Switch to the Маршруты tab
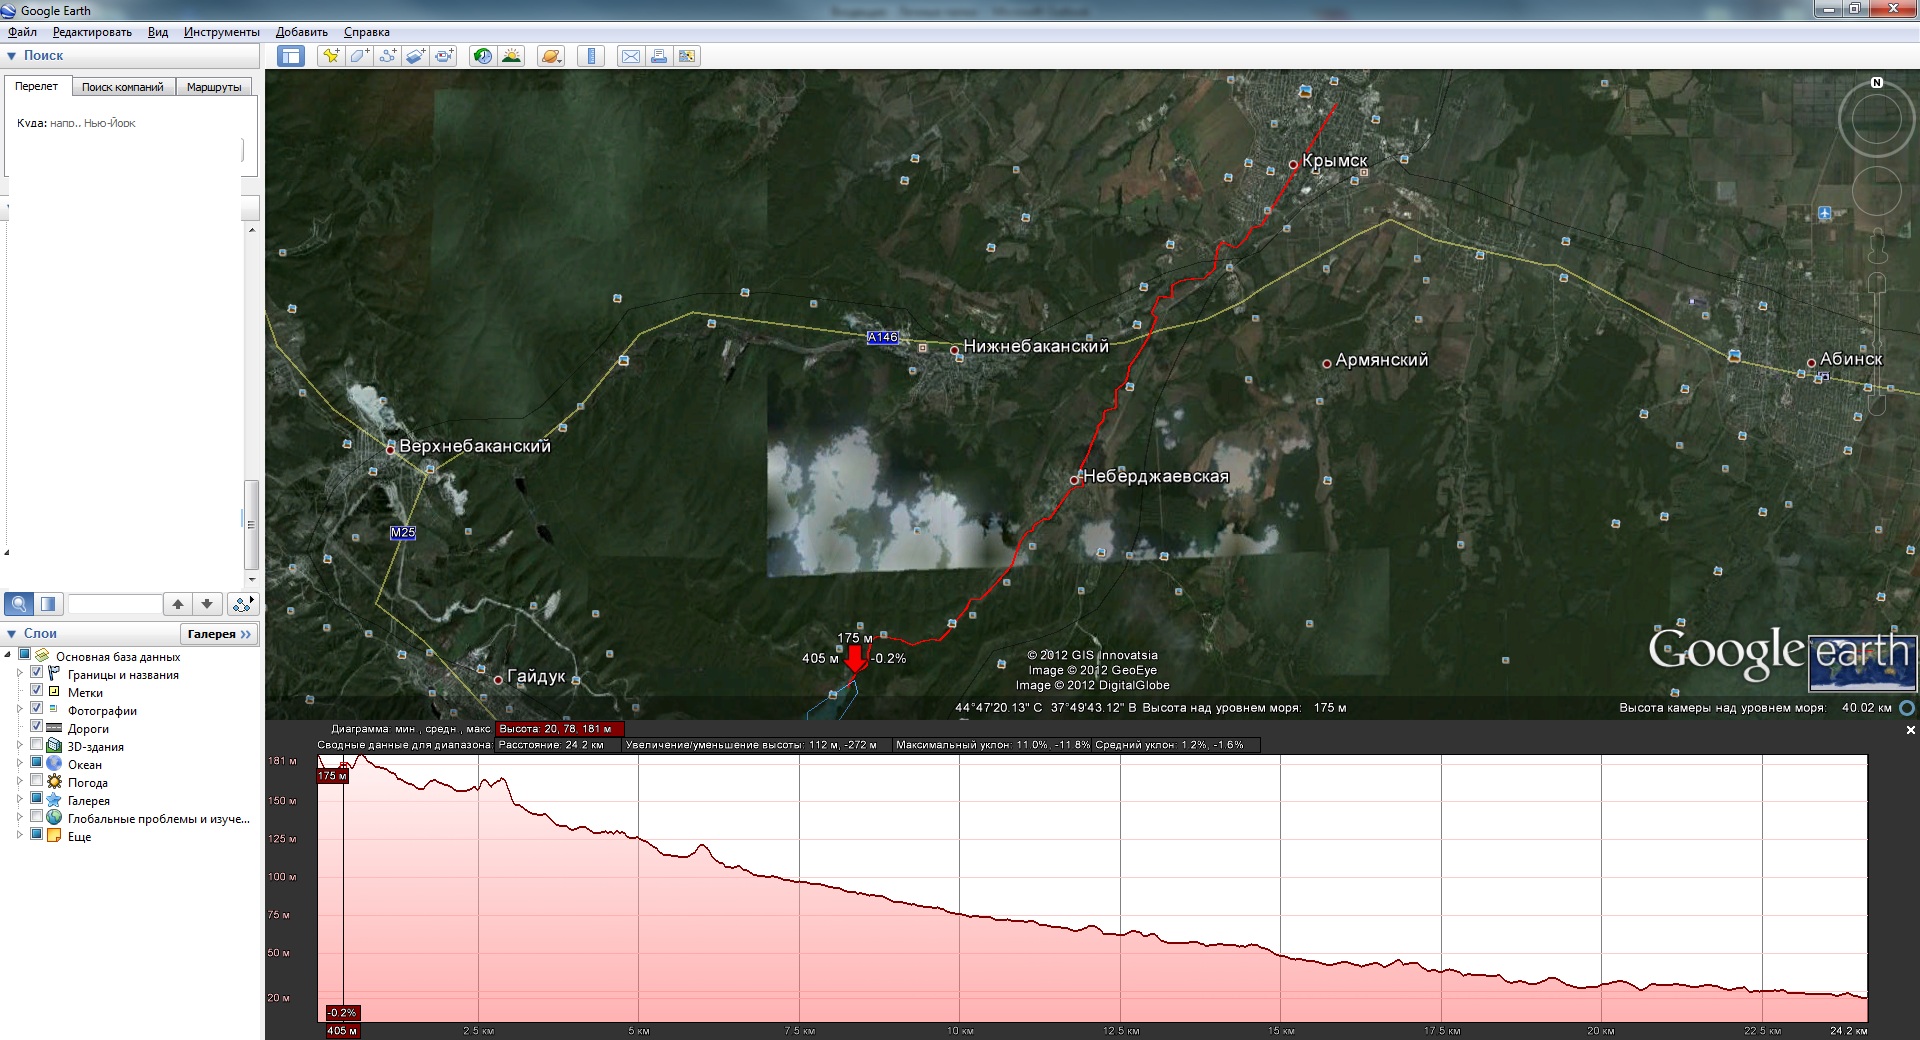Image resolution: width=1920 pixels, height=1040 pixels. 214,87
